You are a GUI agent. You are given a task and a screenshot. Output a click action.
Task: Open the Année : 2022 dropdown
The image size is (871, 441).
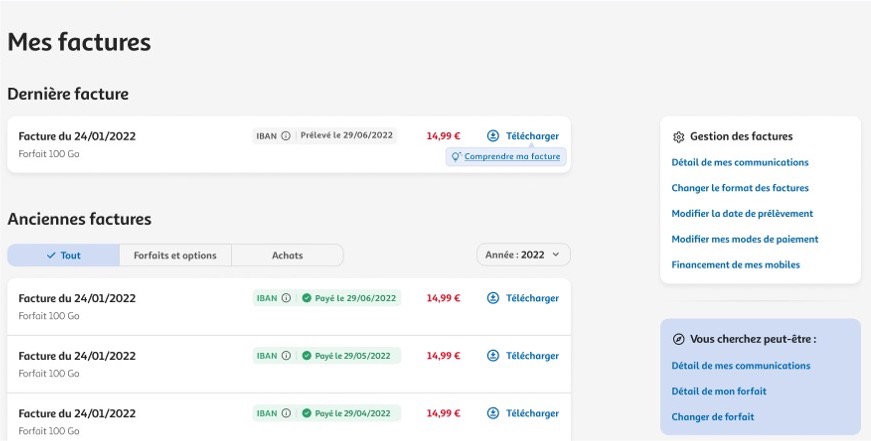coord(523,255)
